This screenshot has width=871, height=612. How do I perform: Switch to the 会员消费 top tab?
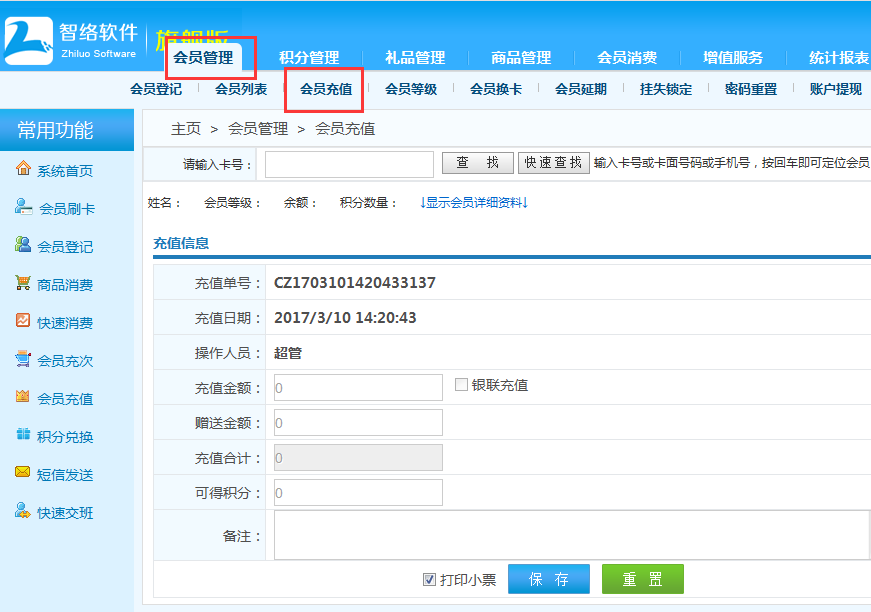pyautogui.click(x=627, y=58)
